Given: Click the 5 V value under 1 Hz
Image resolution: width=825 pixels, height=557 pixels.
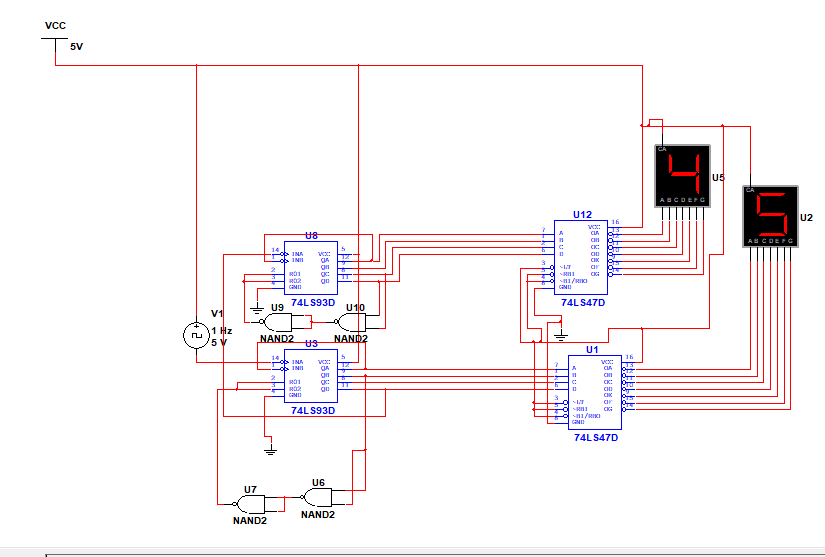Looking at the screenshot, I should pyautogui.click(x=219, y=342).
